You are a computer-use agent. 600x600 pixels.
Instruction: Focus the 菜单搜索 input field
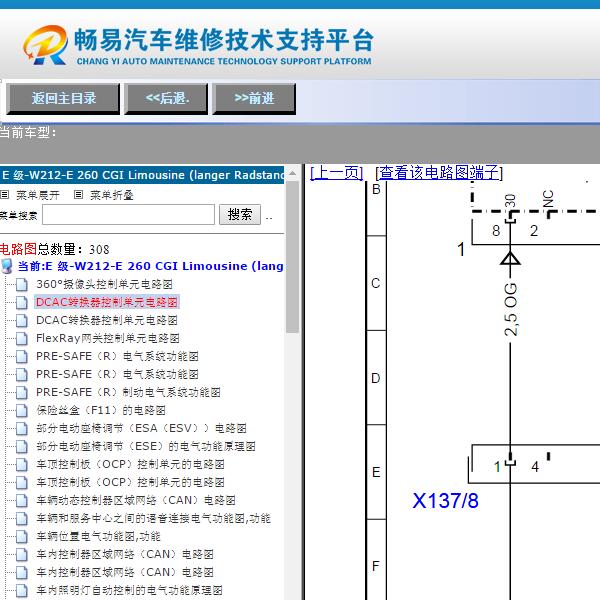(128, 214)
